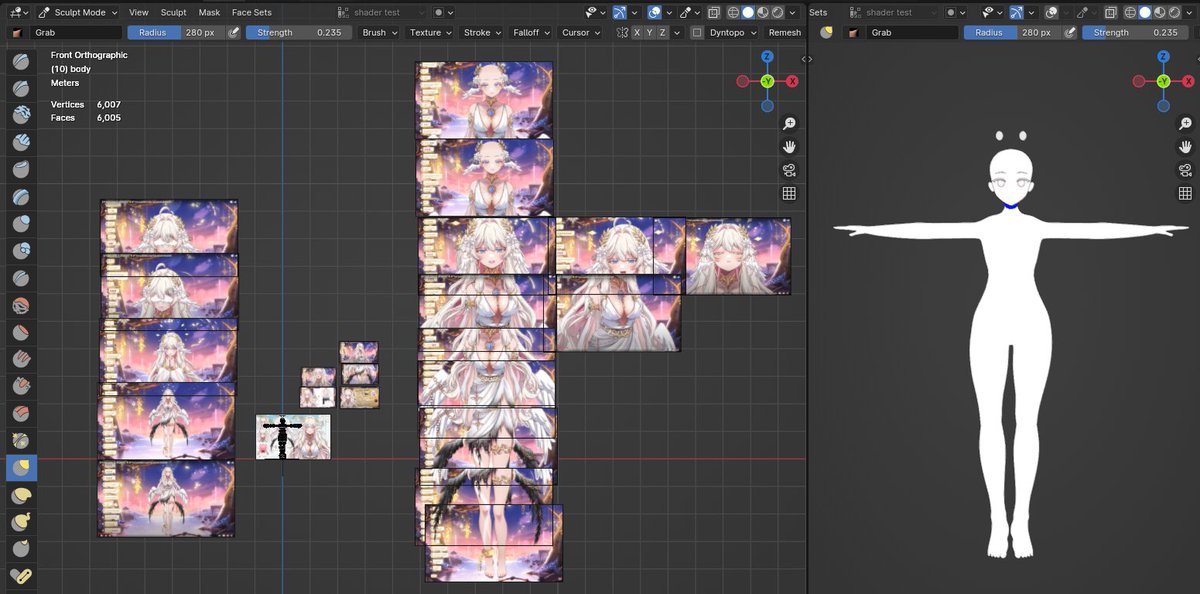
Task: Toggle X axis symmetry
Action: pyautogui.click(x=637, y=33)
